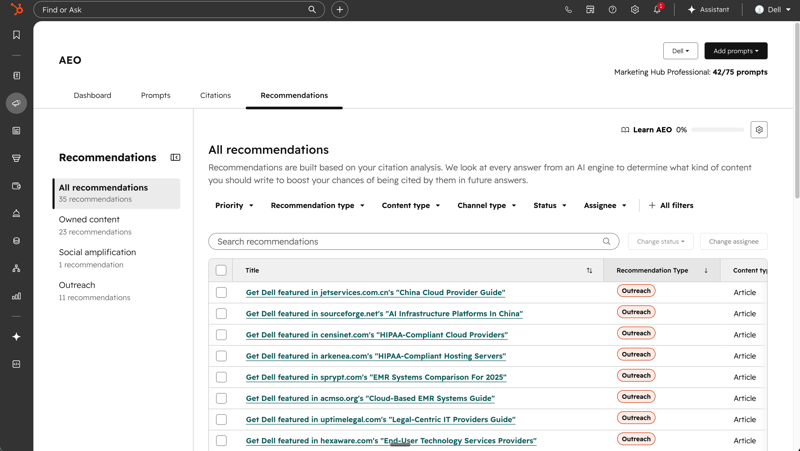Click the Learn AEO progress bar
800x451 pixels.
point(717,130)
